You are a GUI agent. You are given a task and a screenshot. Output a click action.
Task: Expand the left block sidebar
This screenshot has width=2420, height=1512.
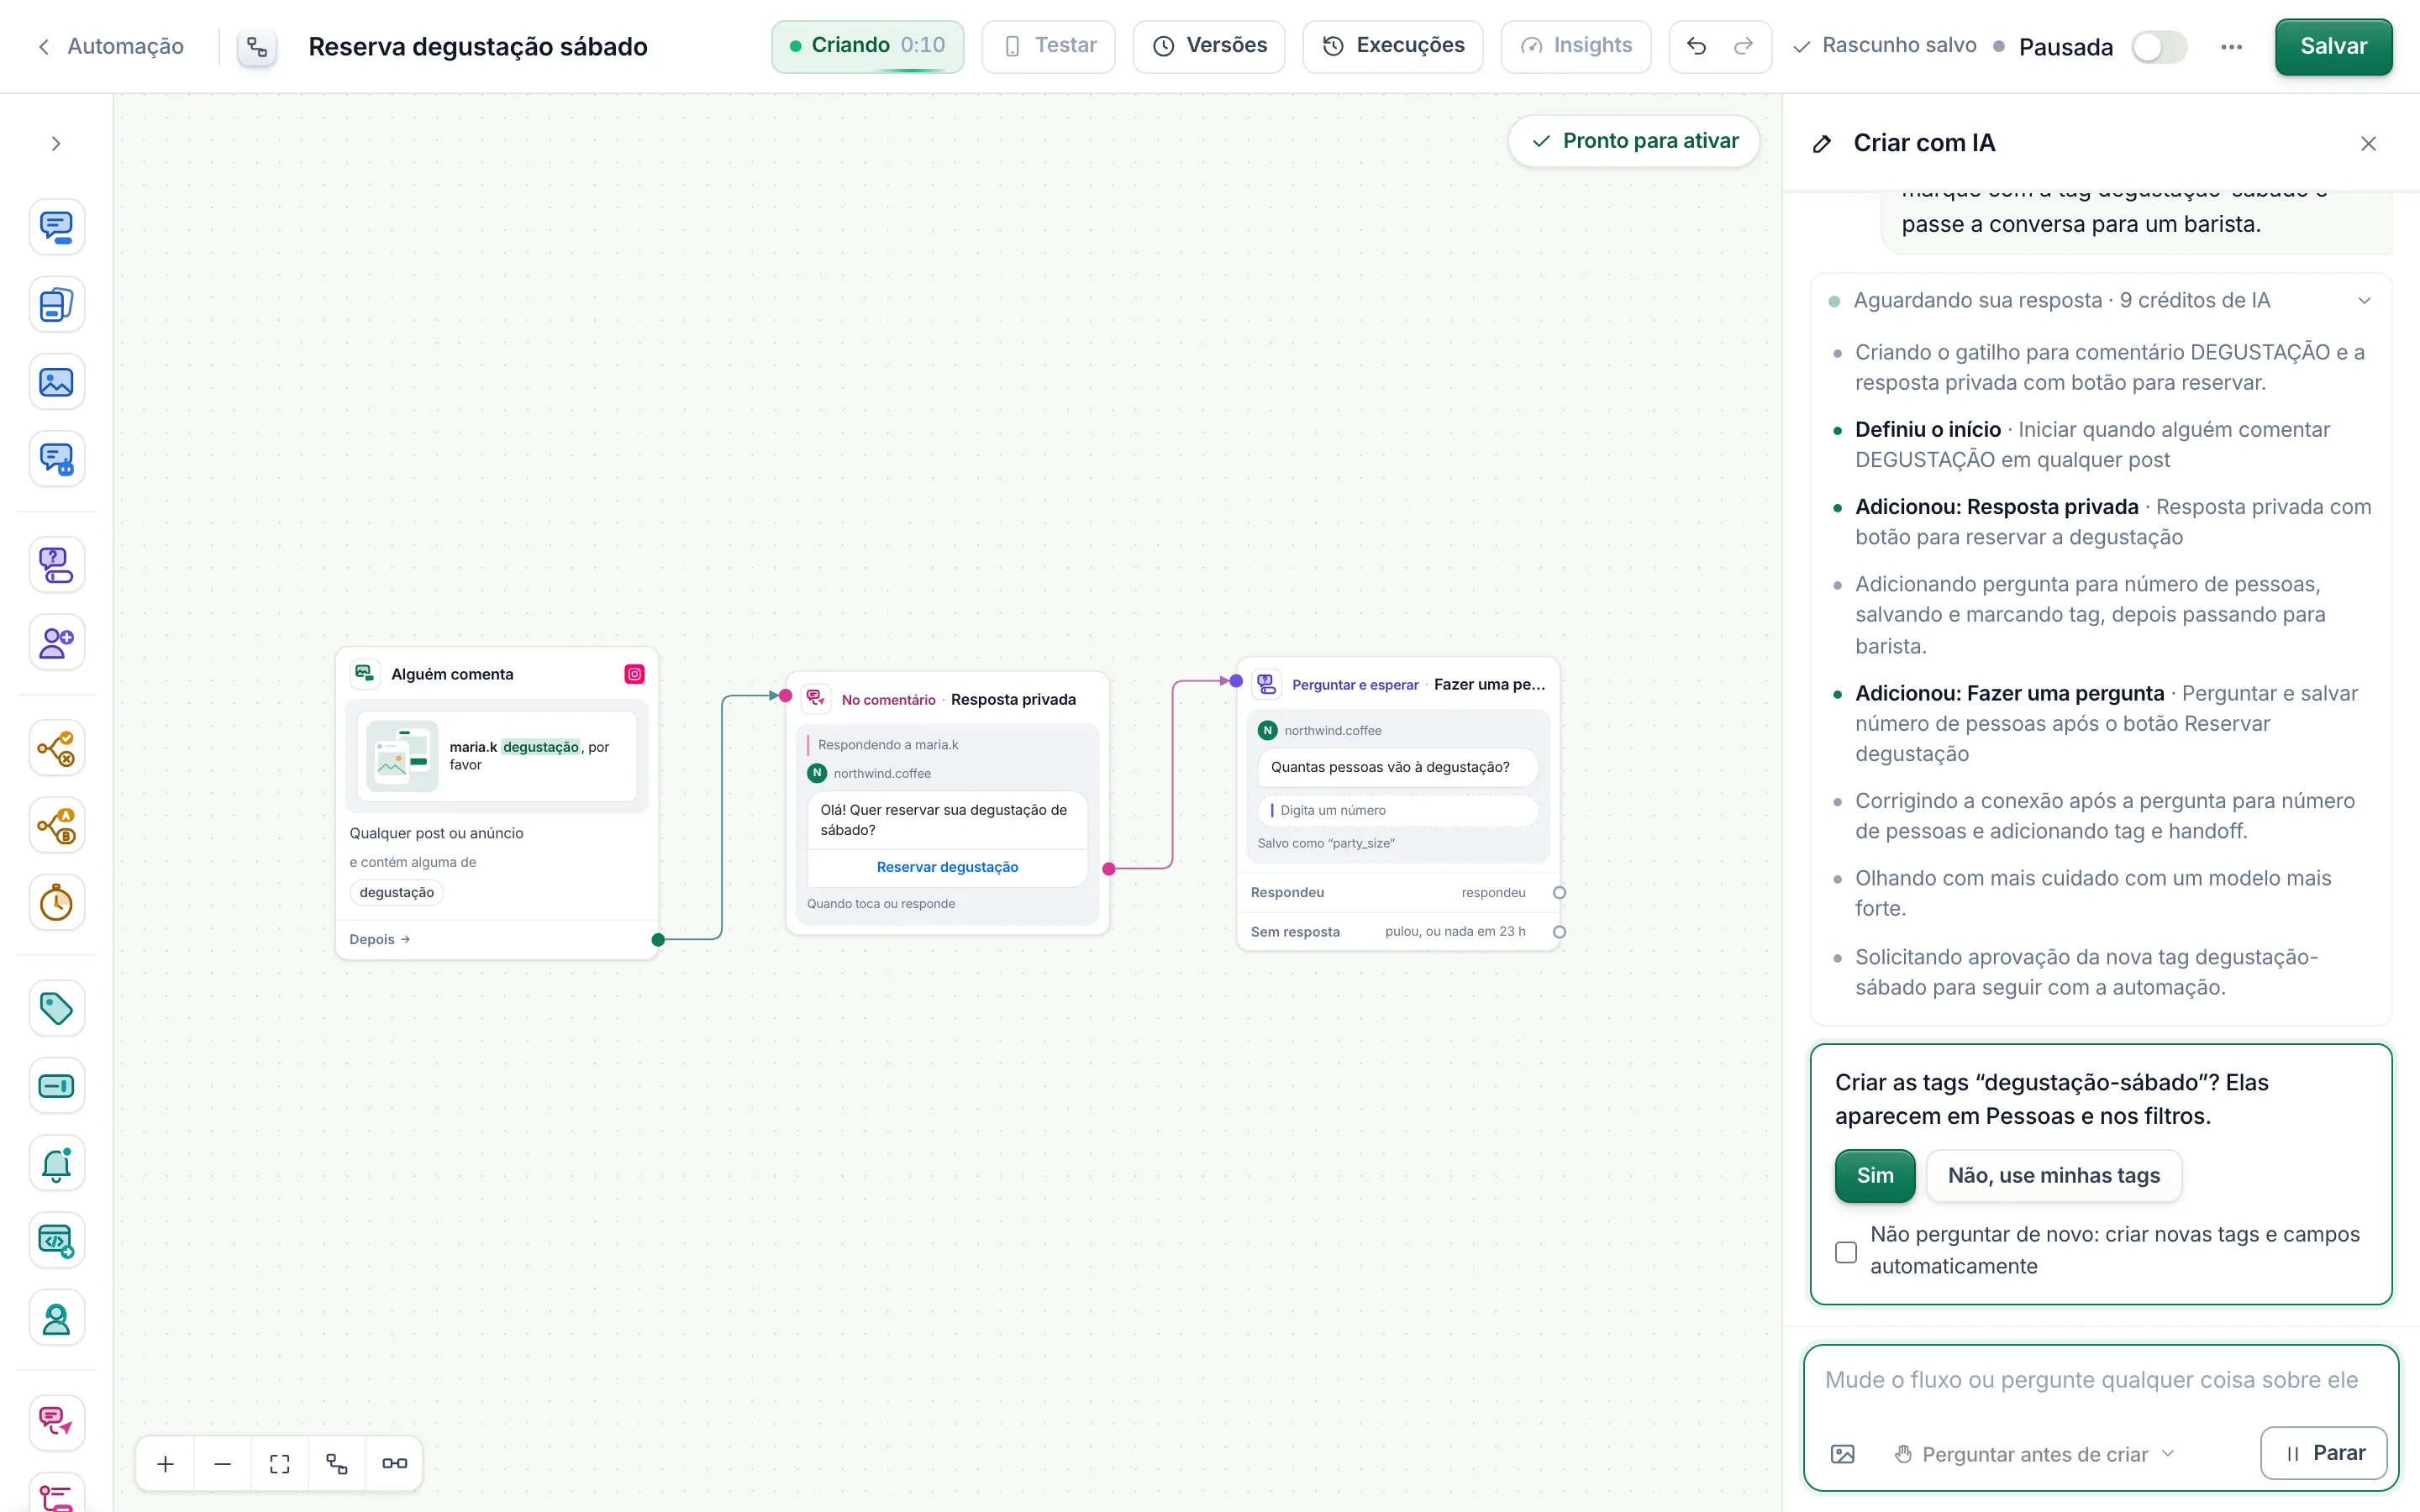click(x=56, y=144)
